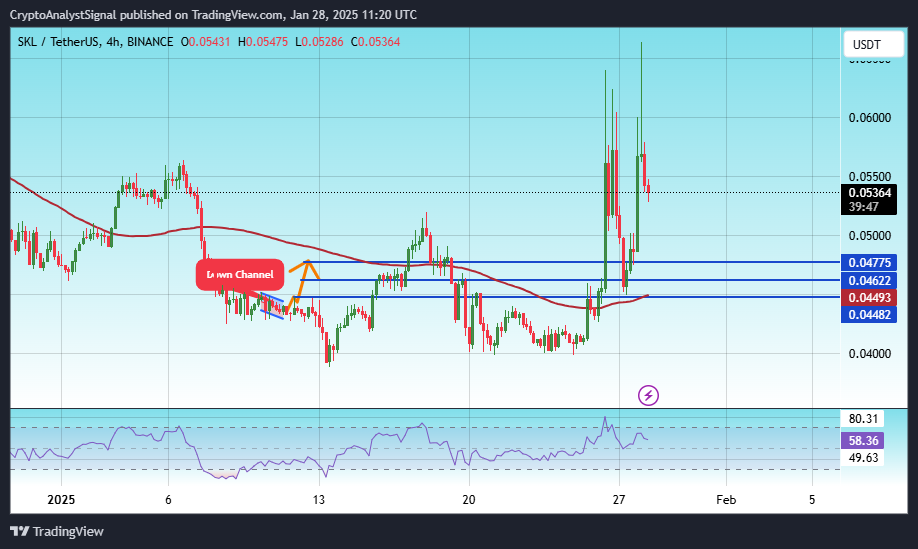Click the 0.05500 price axis label
This screenshot has width=918, height=549.
click(869, 177)
